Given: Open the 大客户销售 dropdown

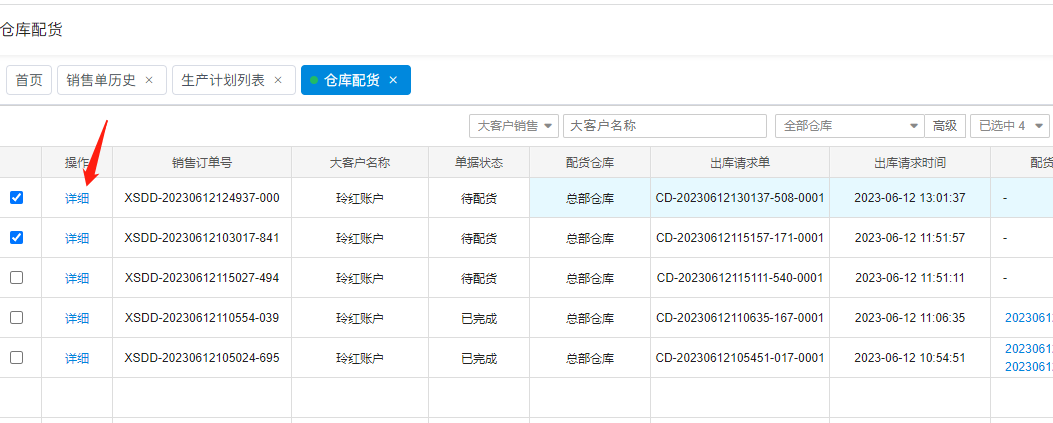Looking at the screenshot, I should (514, 126).
